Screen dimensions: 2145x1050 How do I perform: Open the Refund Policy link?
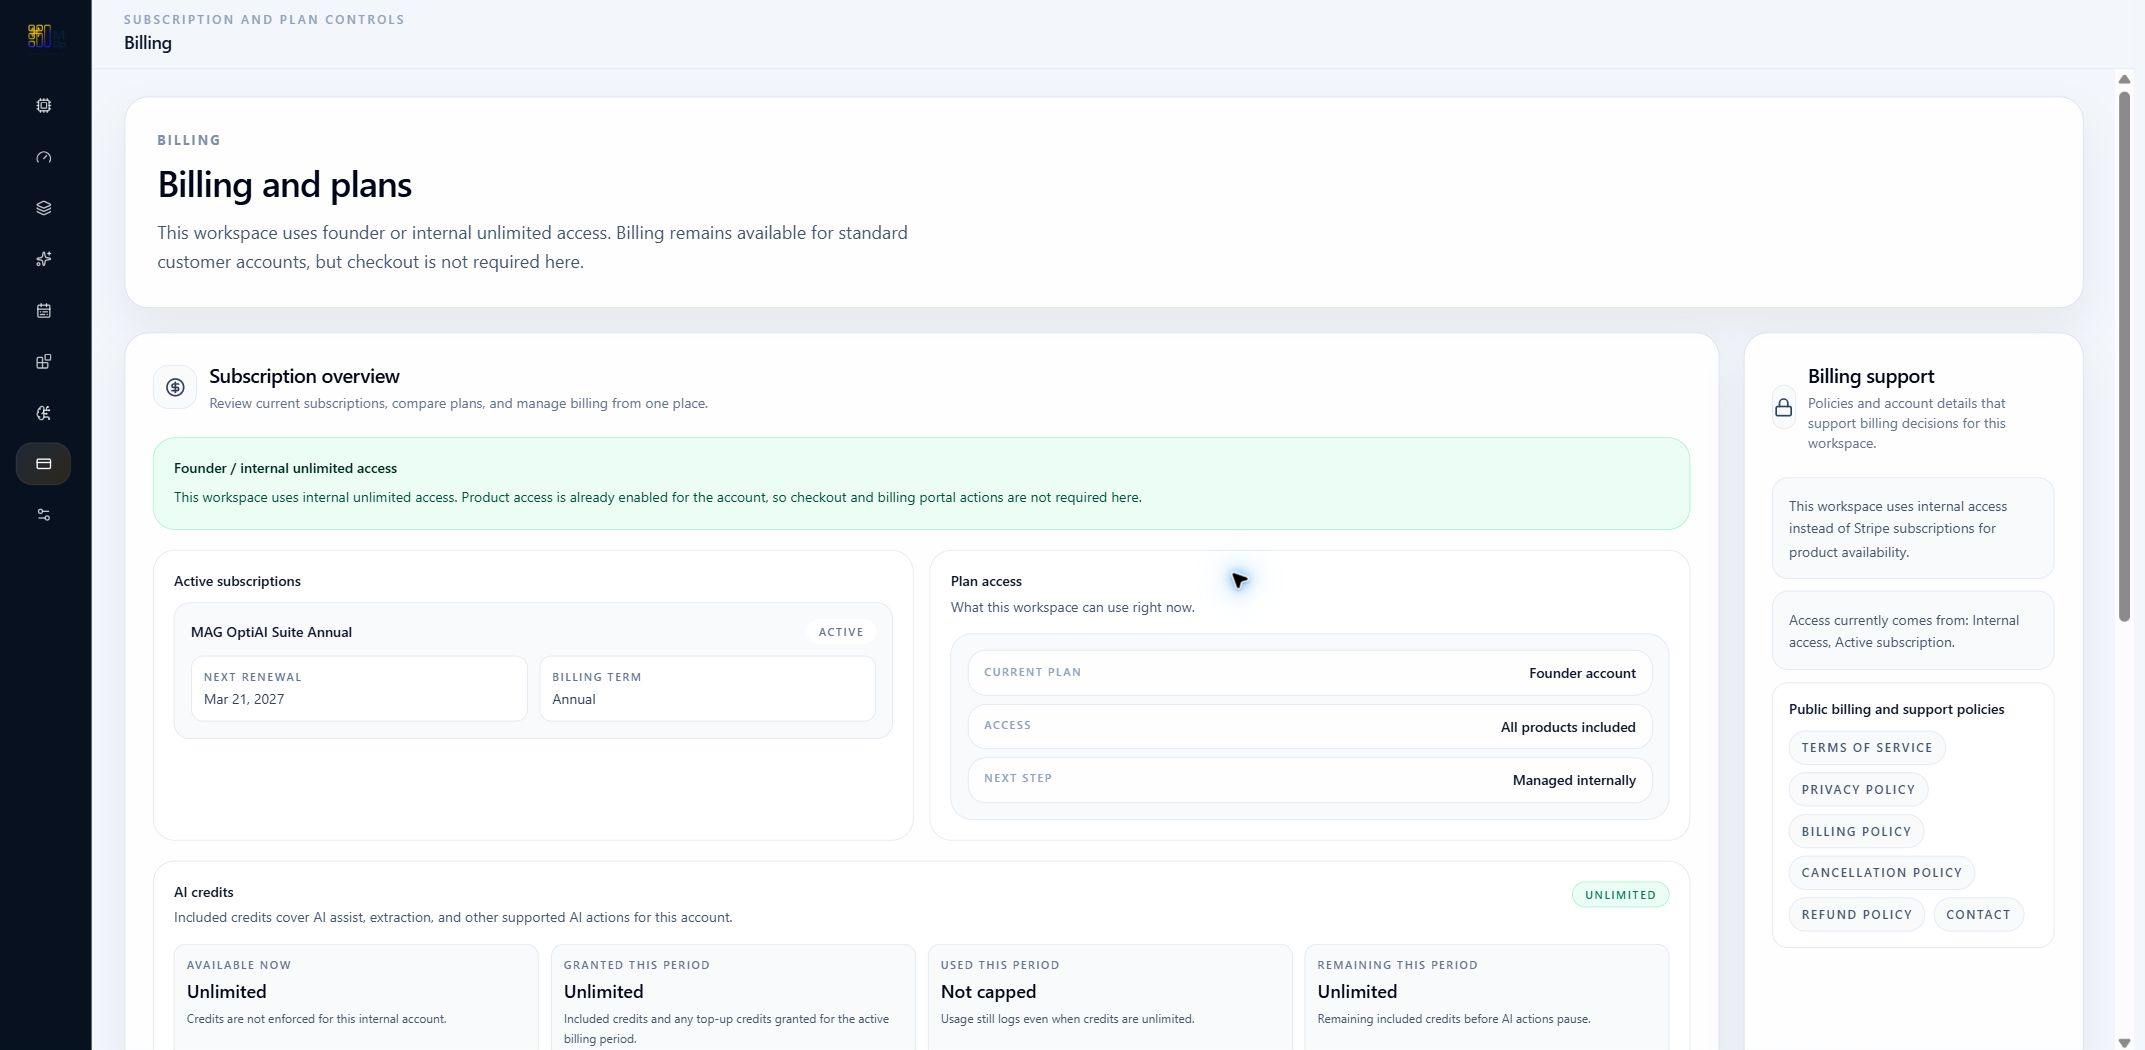pyautogui.click(x=1856, y=914)
